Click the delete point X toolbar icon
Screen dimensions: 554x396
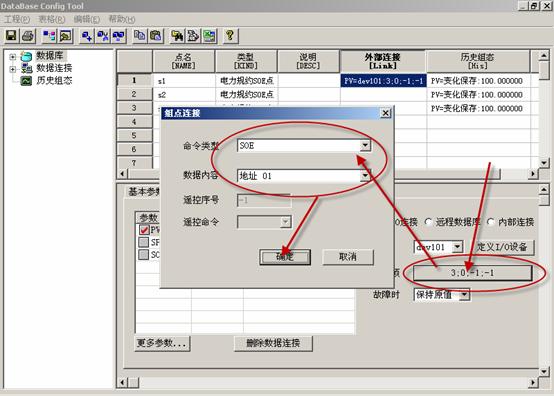pos(103,36)
